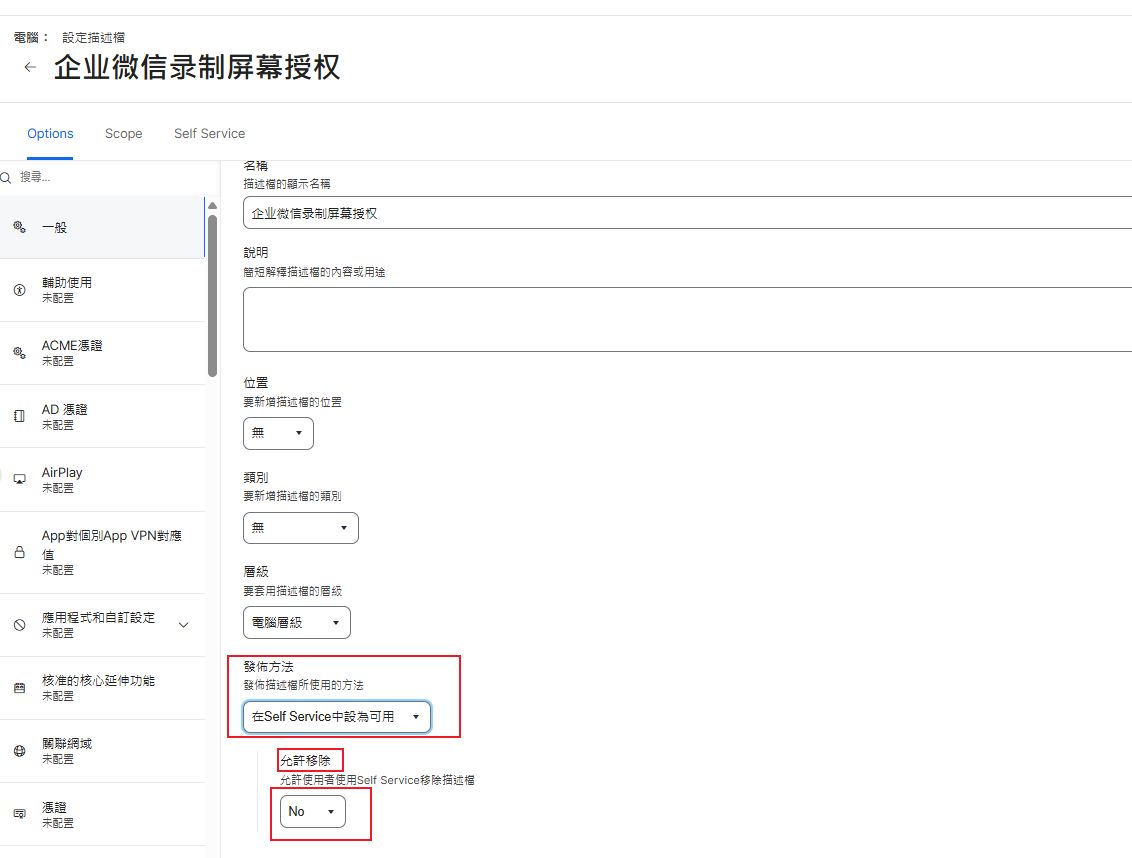Select the 一般 gear icon
The height and width of the screenshot is (858, 1132).
pos(19,227)
